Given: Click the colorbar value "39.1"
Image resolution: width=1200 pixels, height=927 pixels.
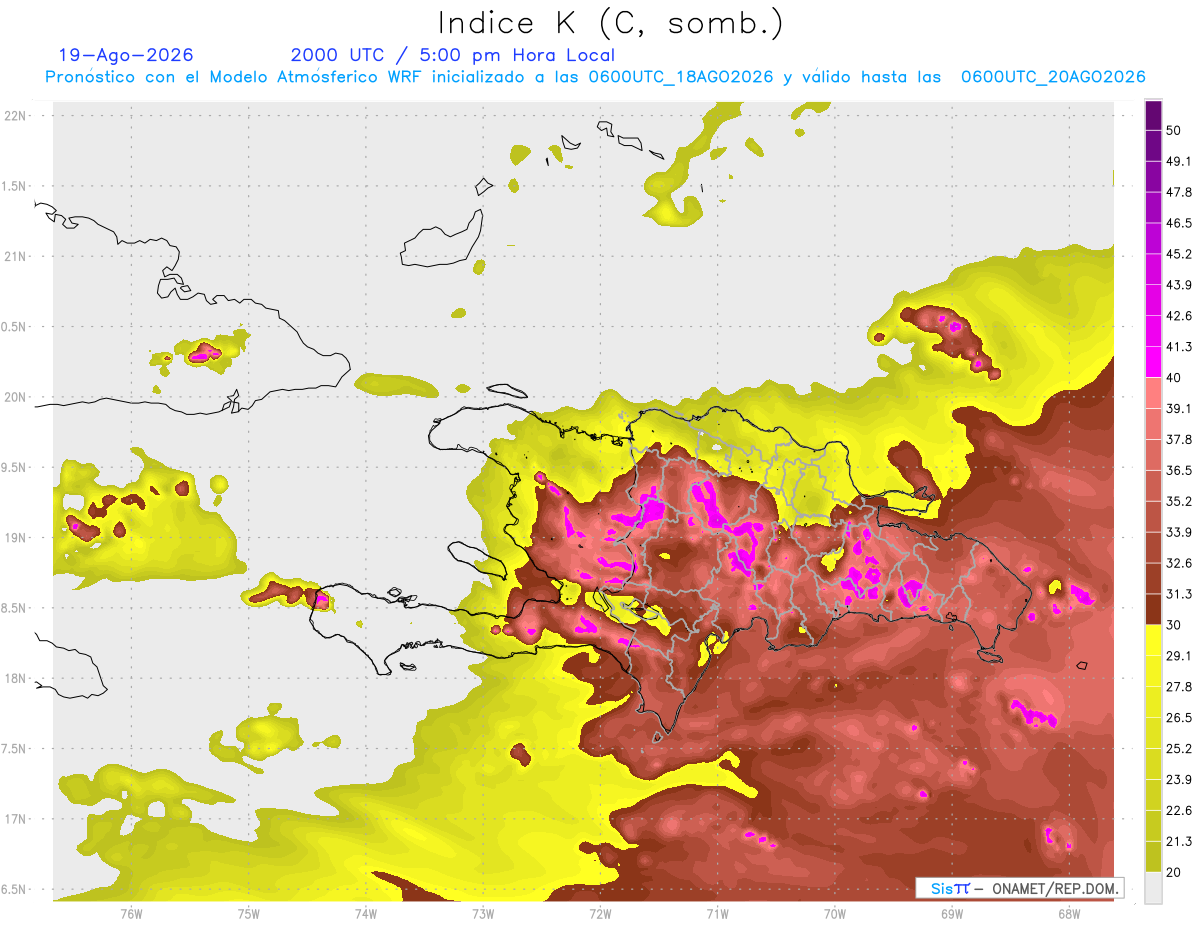Looking at the screenshot, I should click(x=1179, y=408).
